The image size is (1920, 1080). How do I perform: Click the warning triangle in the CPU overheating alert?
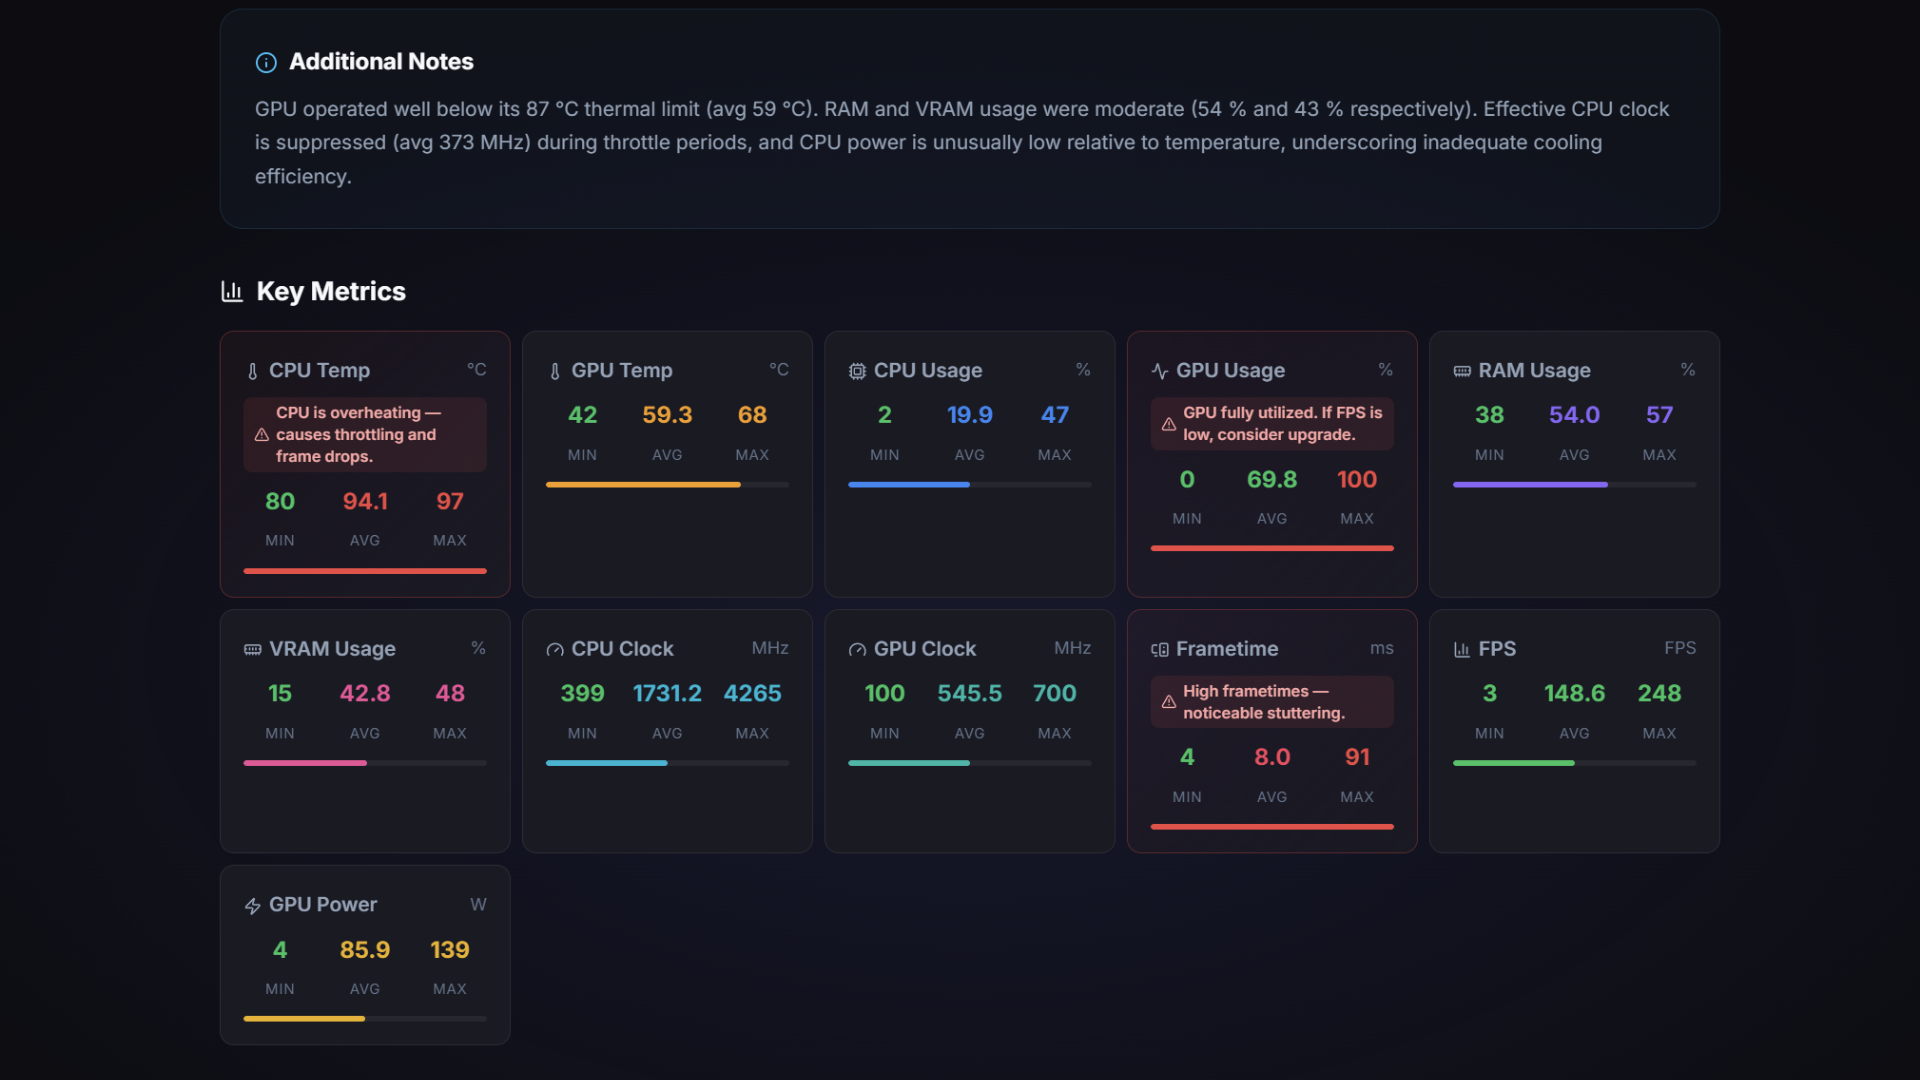tap(261, 434)
